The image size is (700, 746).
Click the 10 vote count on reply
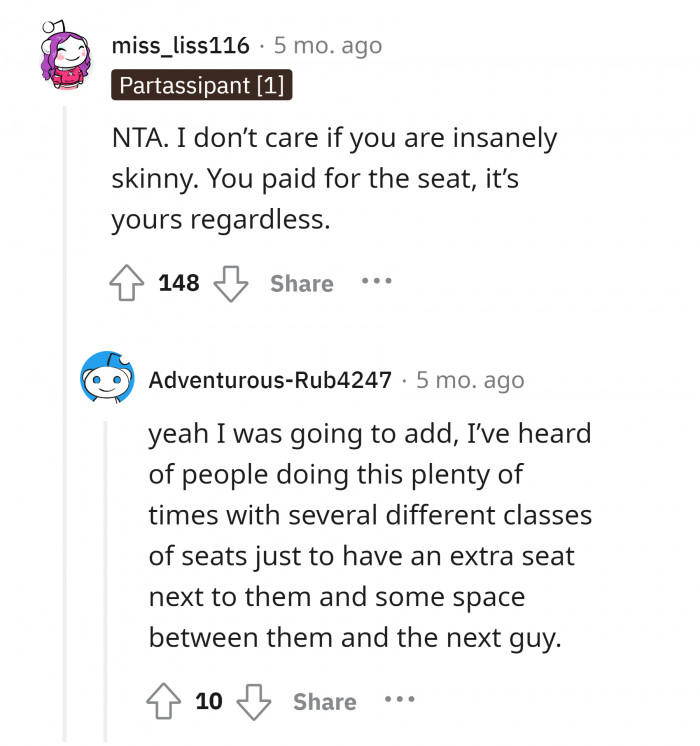[209, 701]
